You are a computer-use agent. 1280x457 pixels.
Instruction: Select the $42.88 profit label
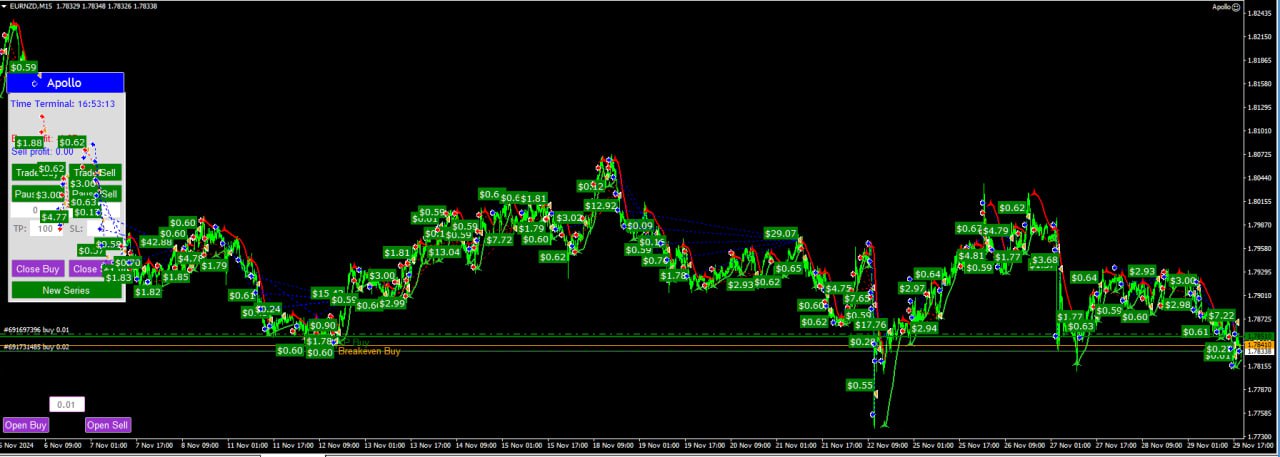pyautogui.click(x=156, y=242)
